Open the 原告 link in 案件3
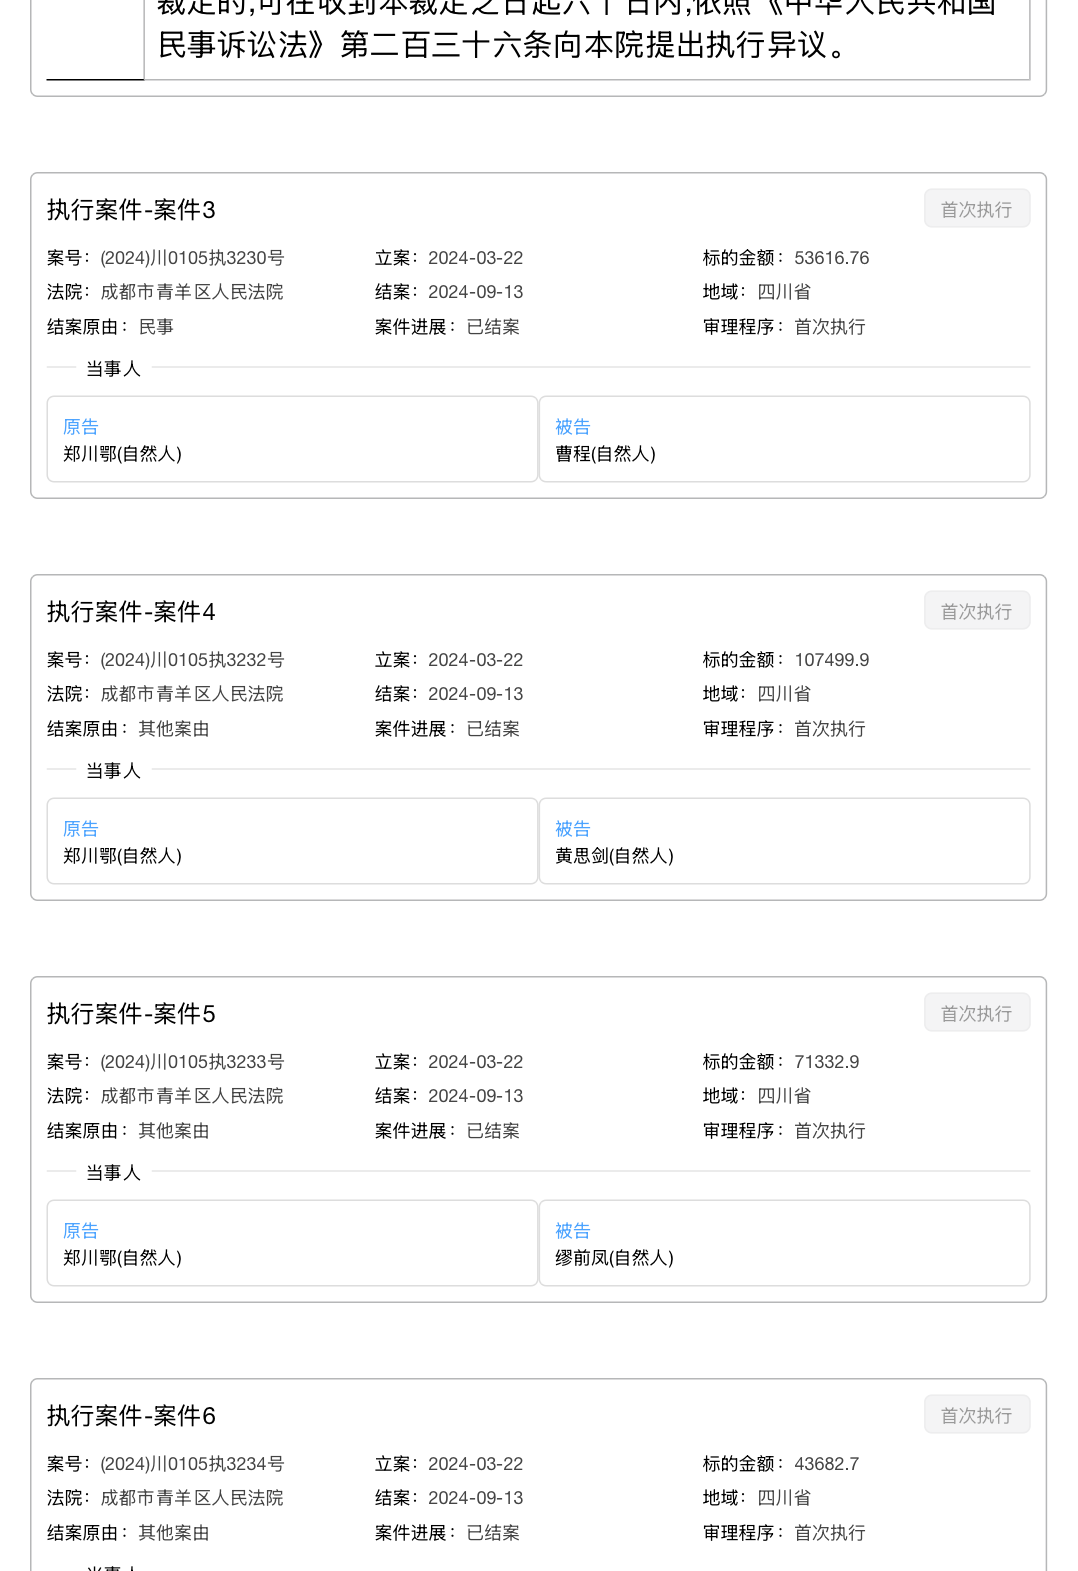The width and height of the screenshot is (1078, 1571). pyautogui.click(x=81, y=427)
